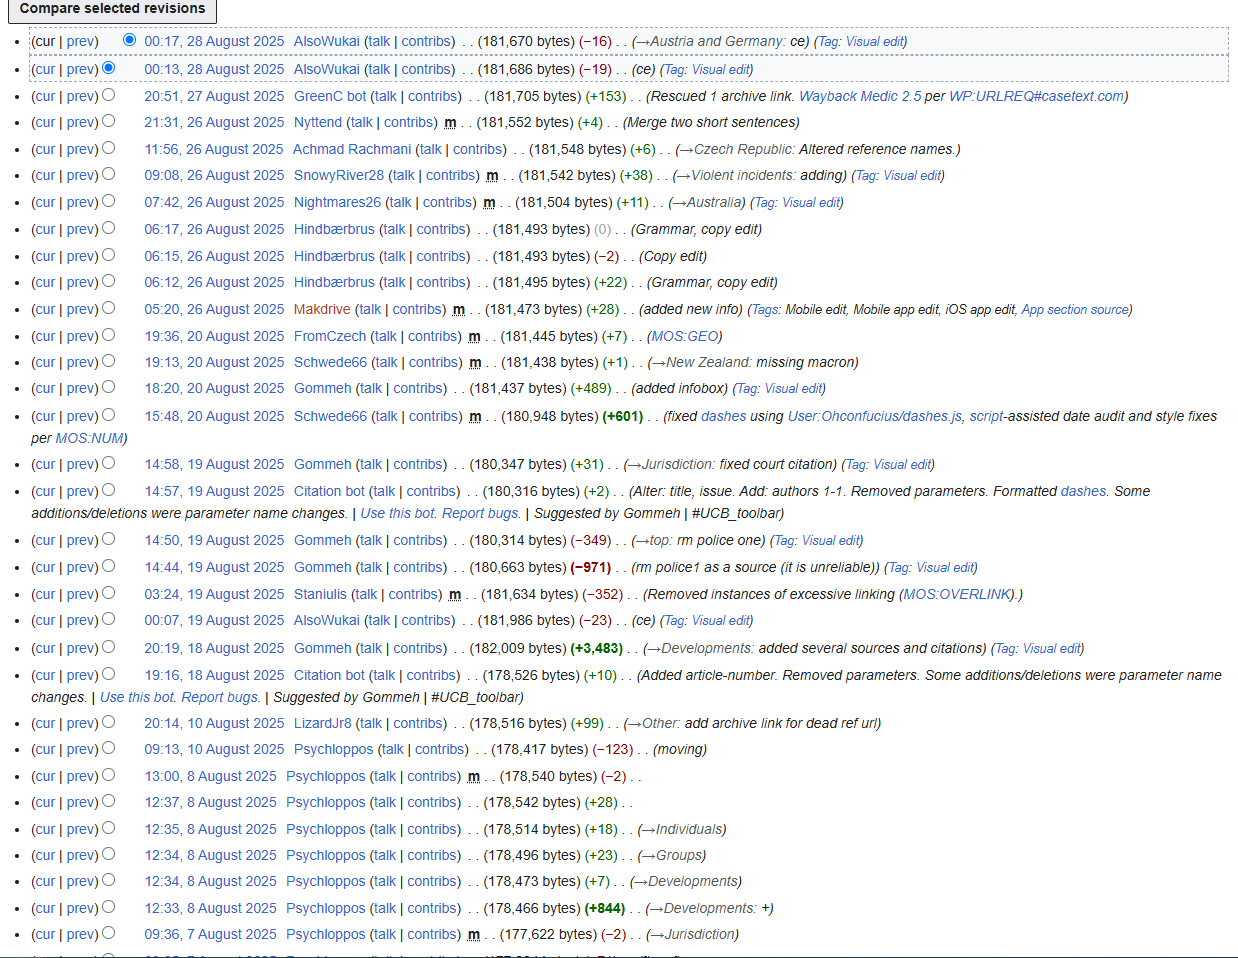Click the cur link for 09:36, 7 August 2025

click(45, 934)
